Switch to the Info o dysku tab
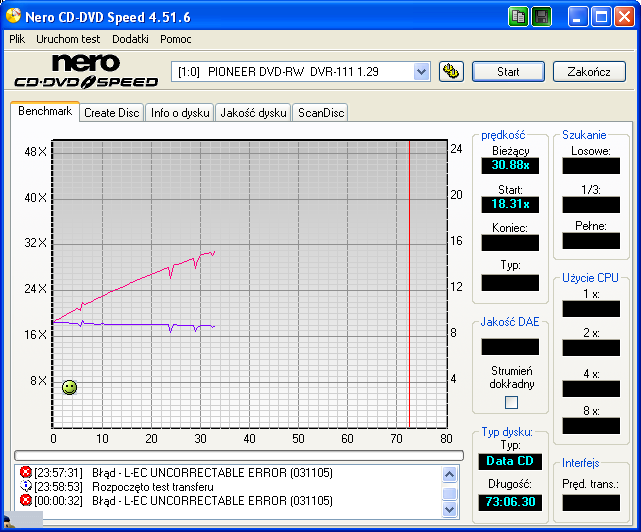The width and height of the screenshot is (641, 532). [x=180, y=113]
